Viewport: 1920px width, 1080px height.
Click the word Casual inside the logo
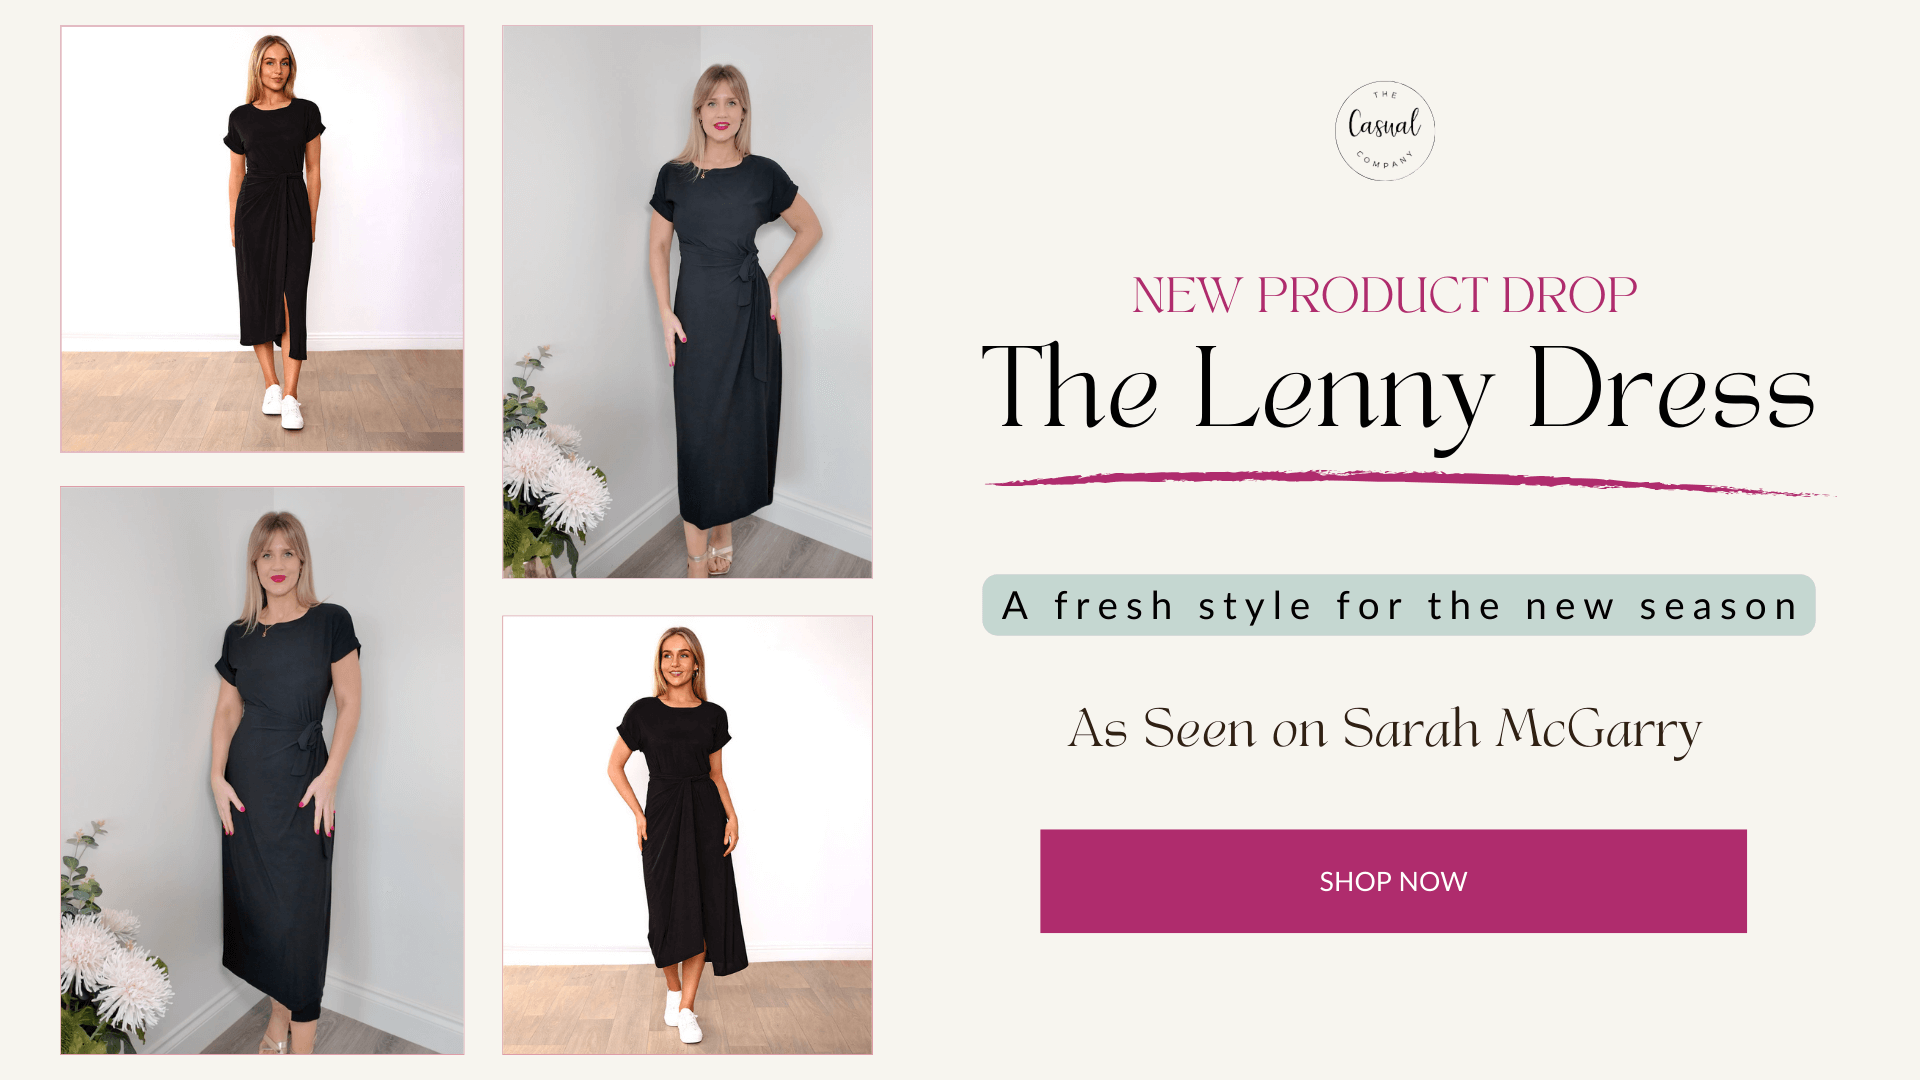(x=1385, y=125)
